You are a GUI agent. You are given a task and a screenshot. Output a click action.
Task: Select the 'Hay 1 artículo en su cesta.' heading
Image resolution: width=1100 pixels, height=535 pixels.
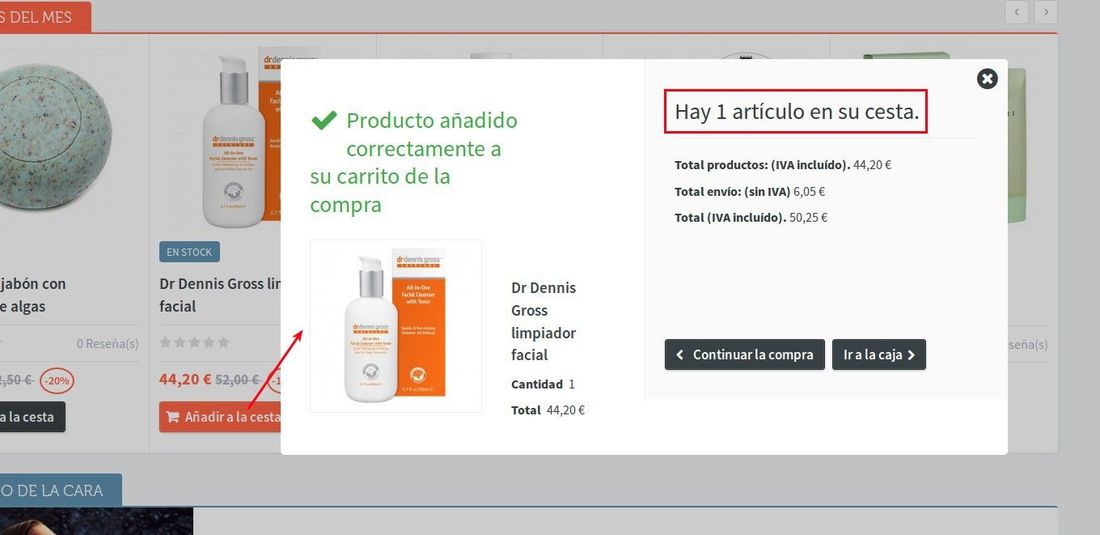[796, 111]
